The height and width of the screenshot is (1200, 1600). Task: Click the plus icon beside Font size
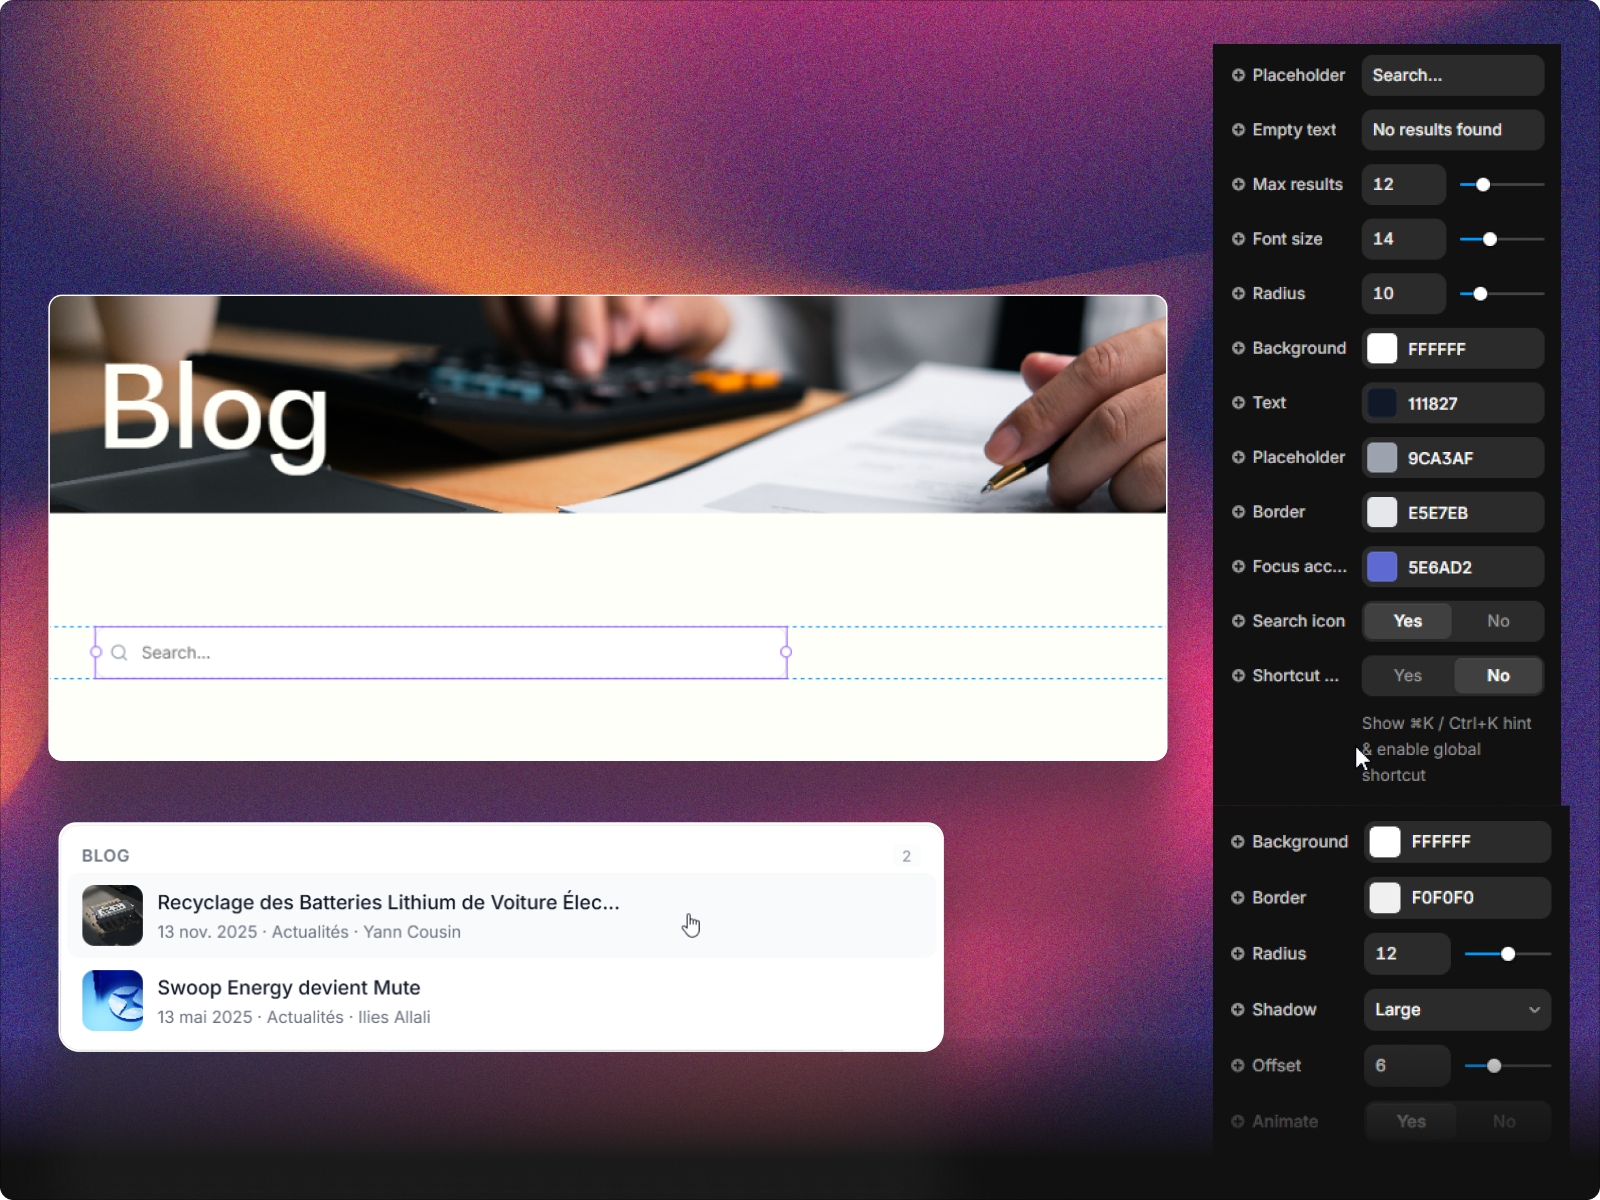tap(1238, 239)
